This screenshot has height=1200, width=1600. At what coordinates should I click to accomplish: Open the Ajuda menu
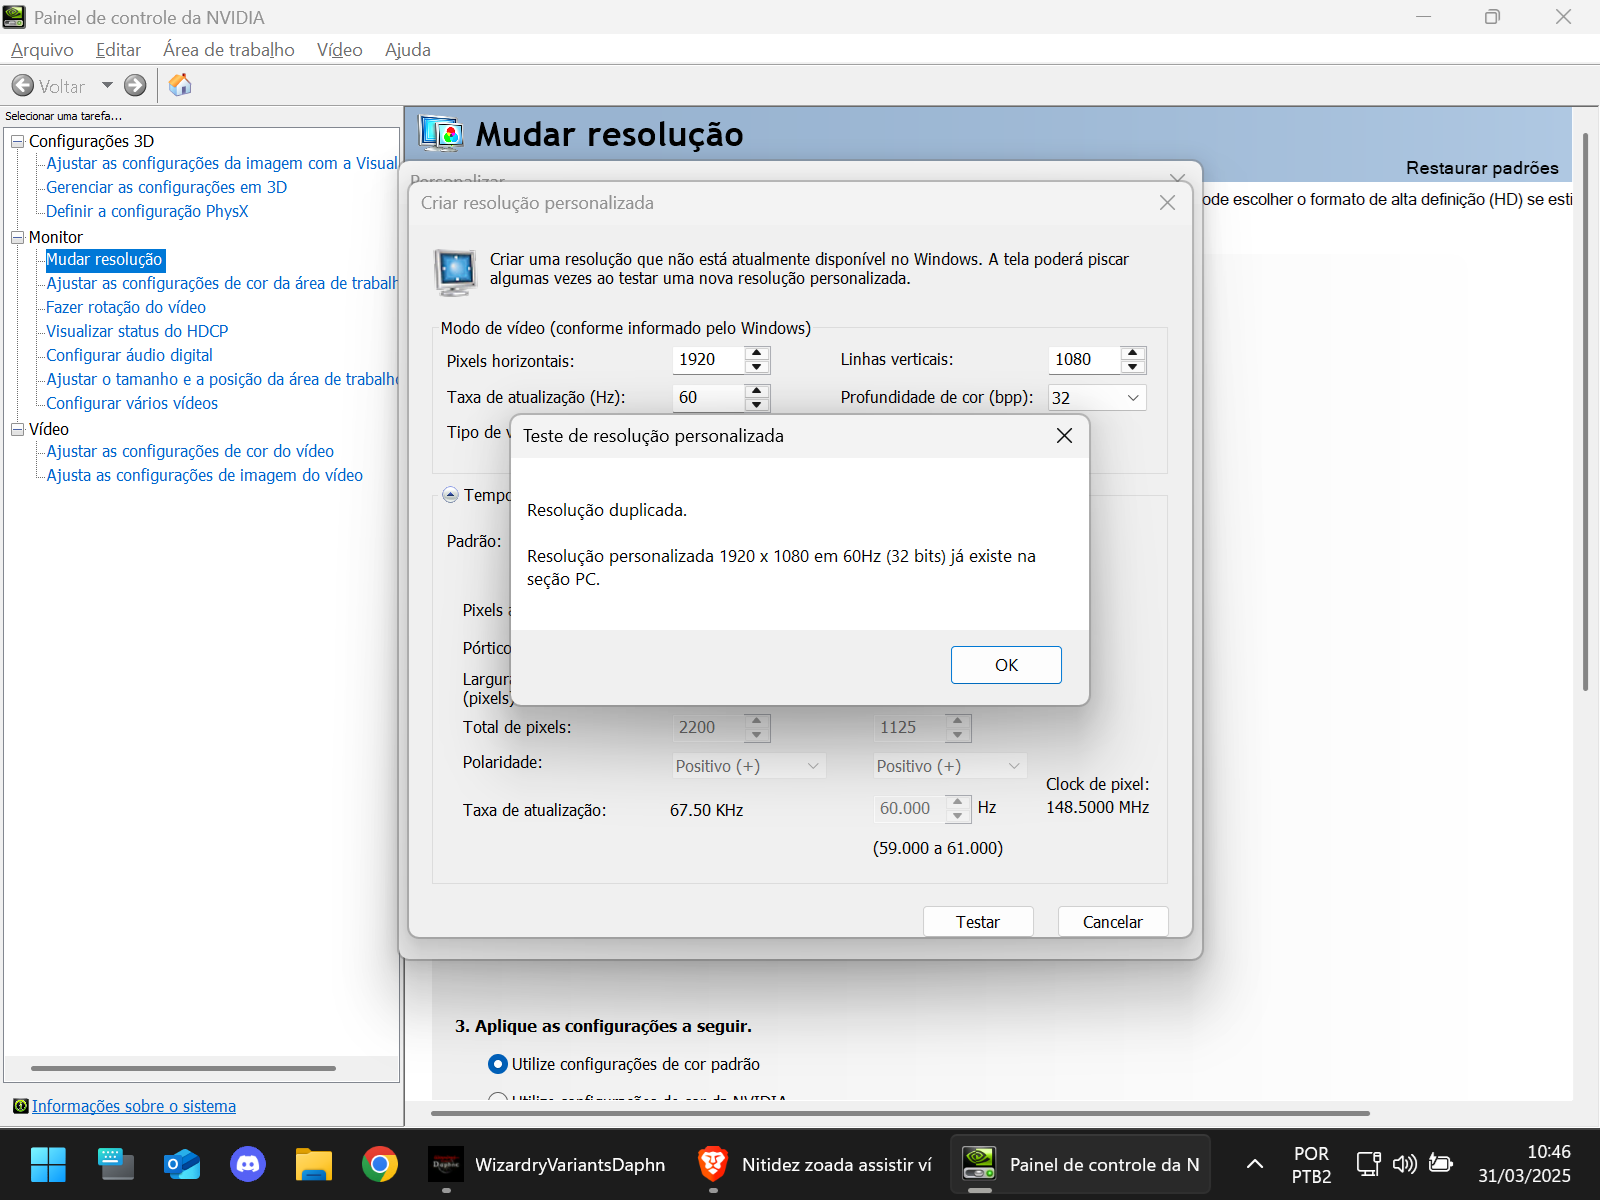408,50
